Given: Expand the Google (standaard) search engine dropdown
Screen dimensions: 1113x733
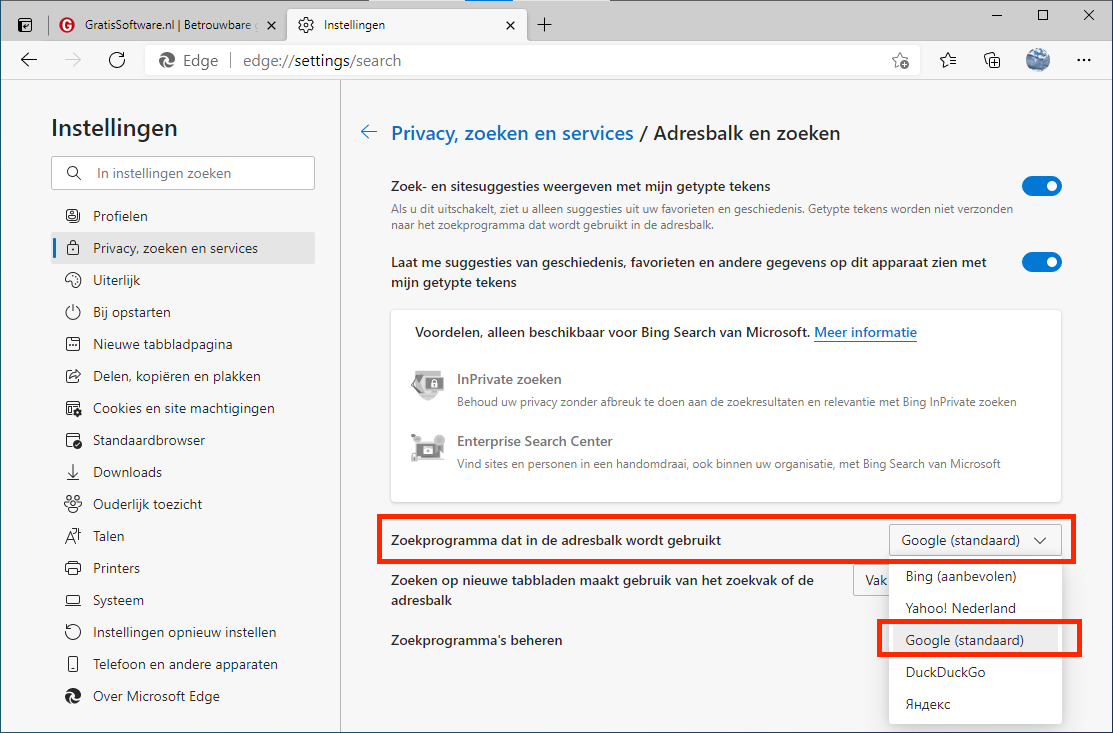Looking at the screenshot, I should click(x=974, y=540).
